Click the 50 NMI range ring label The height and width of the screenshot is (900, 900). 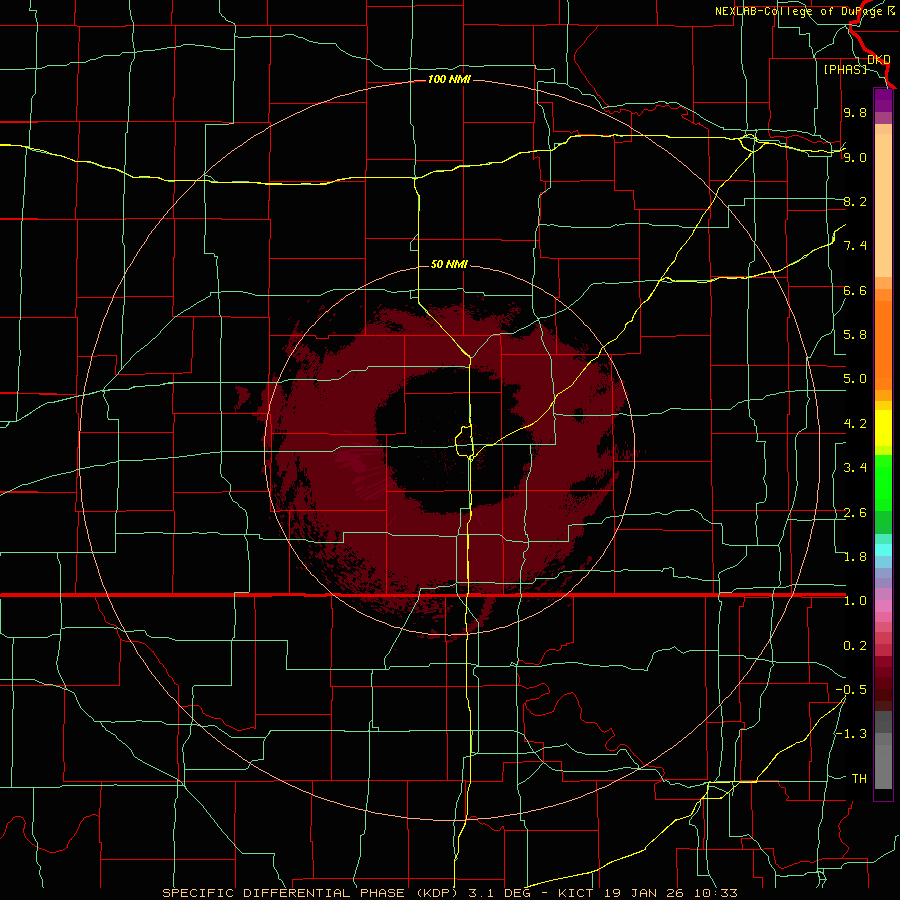[x=449, y=264]
